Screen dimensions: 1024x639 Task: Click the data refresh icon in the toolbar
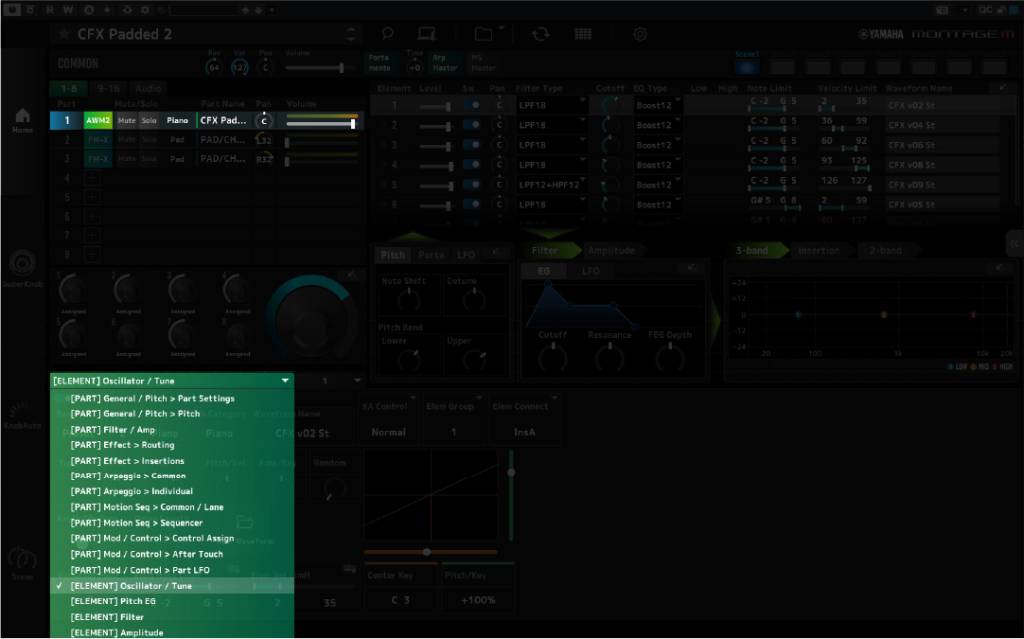[x=541, y=33]
